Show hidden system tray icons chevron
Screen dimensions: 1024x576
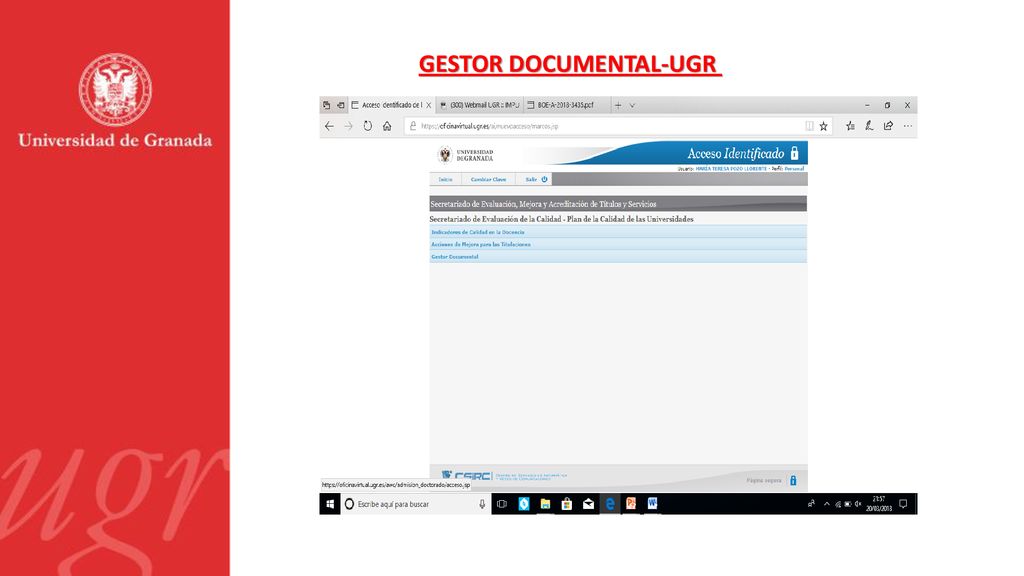(827, 504)
